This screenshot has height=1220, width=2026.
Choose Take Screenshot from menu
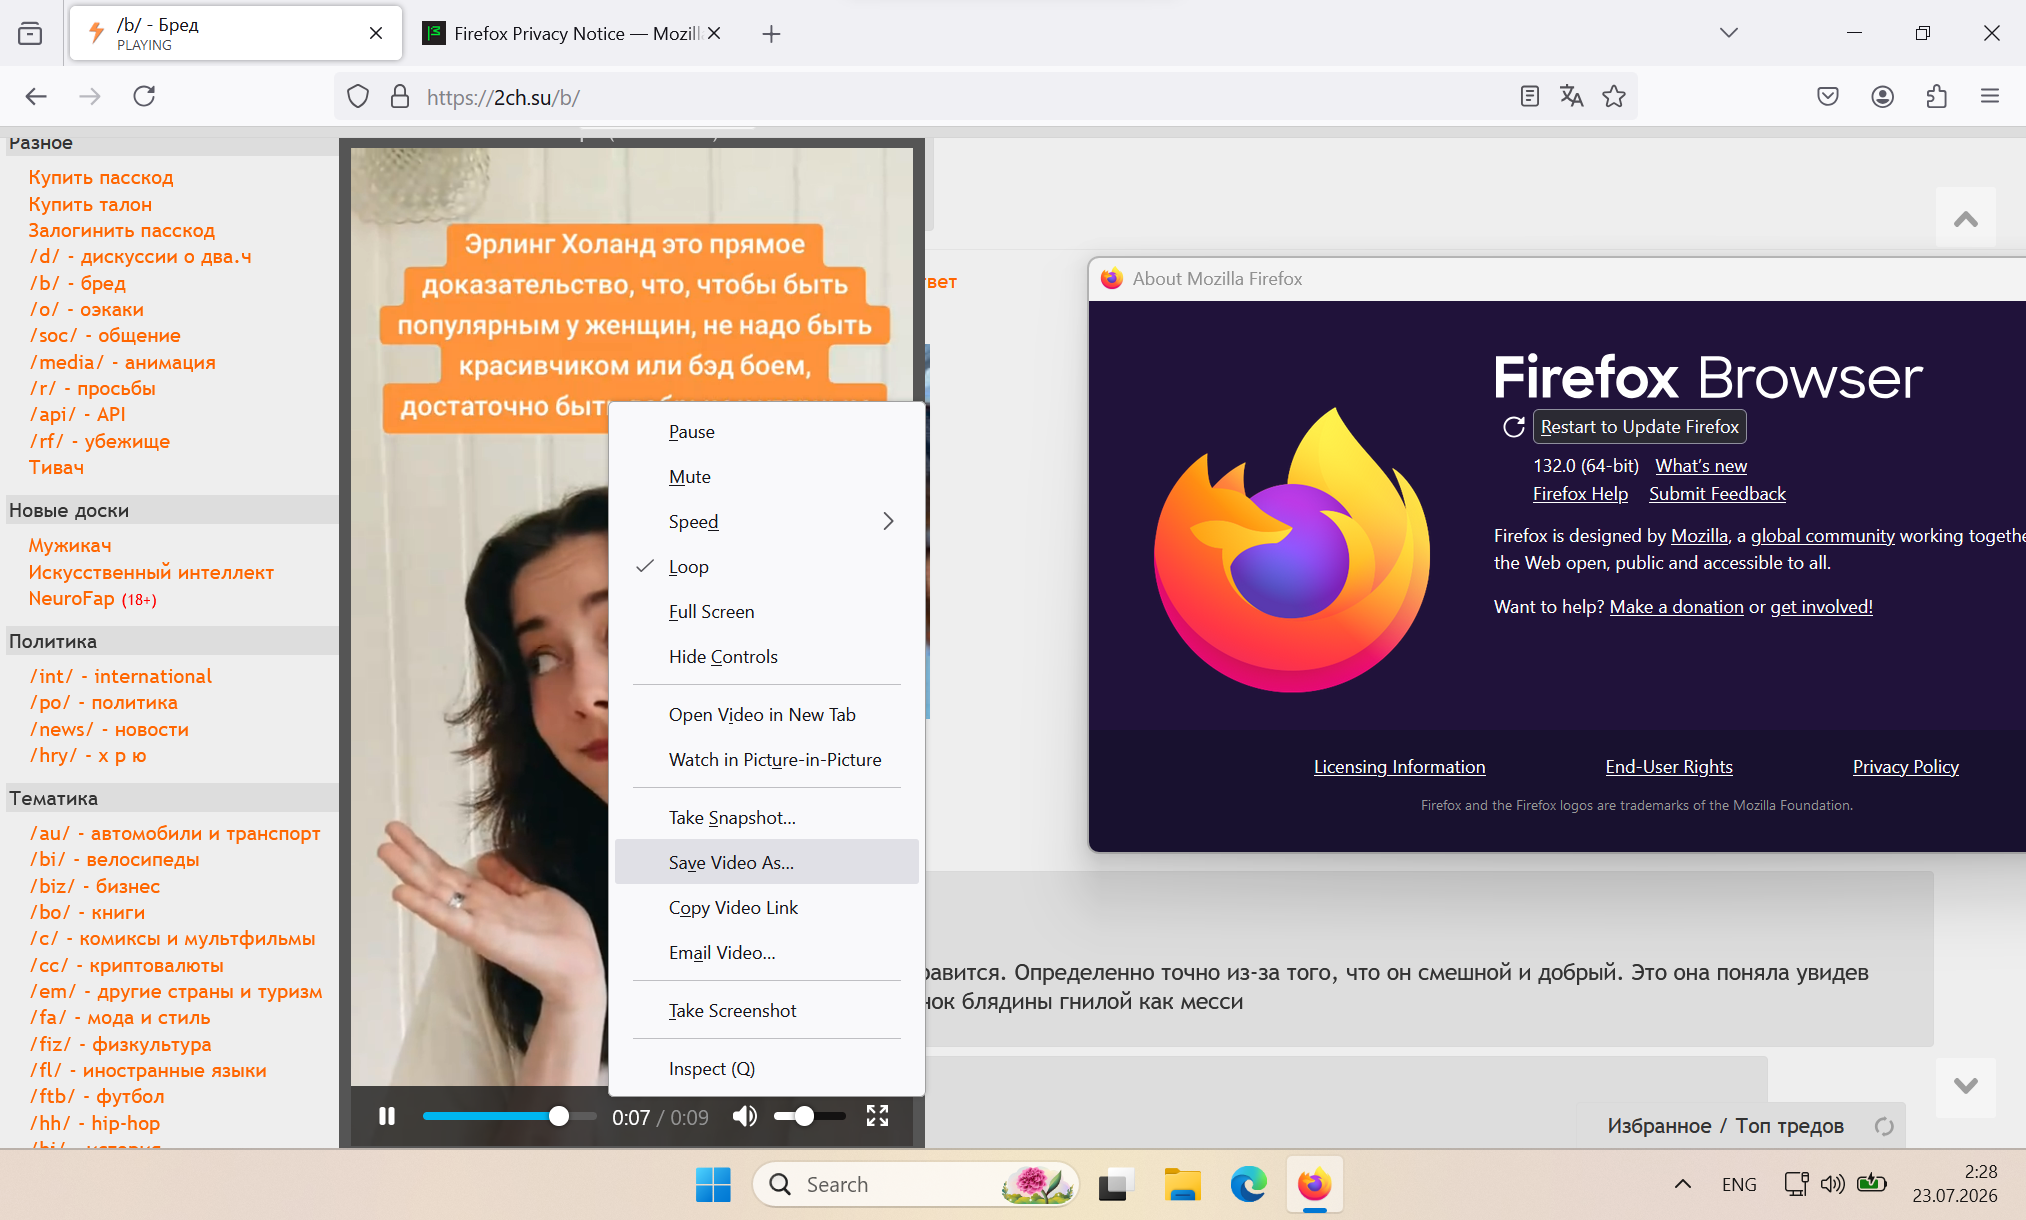click(767, 1011)
